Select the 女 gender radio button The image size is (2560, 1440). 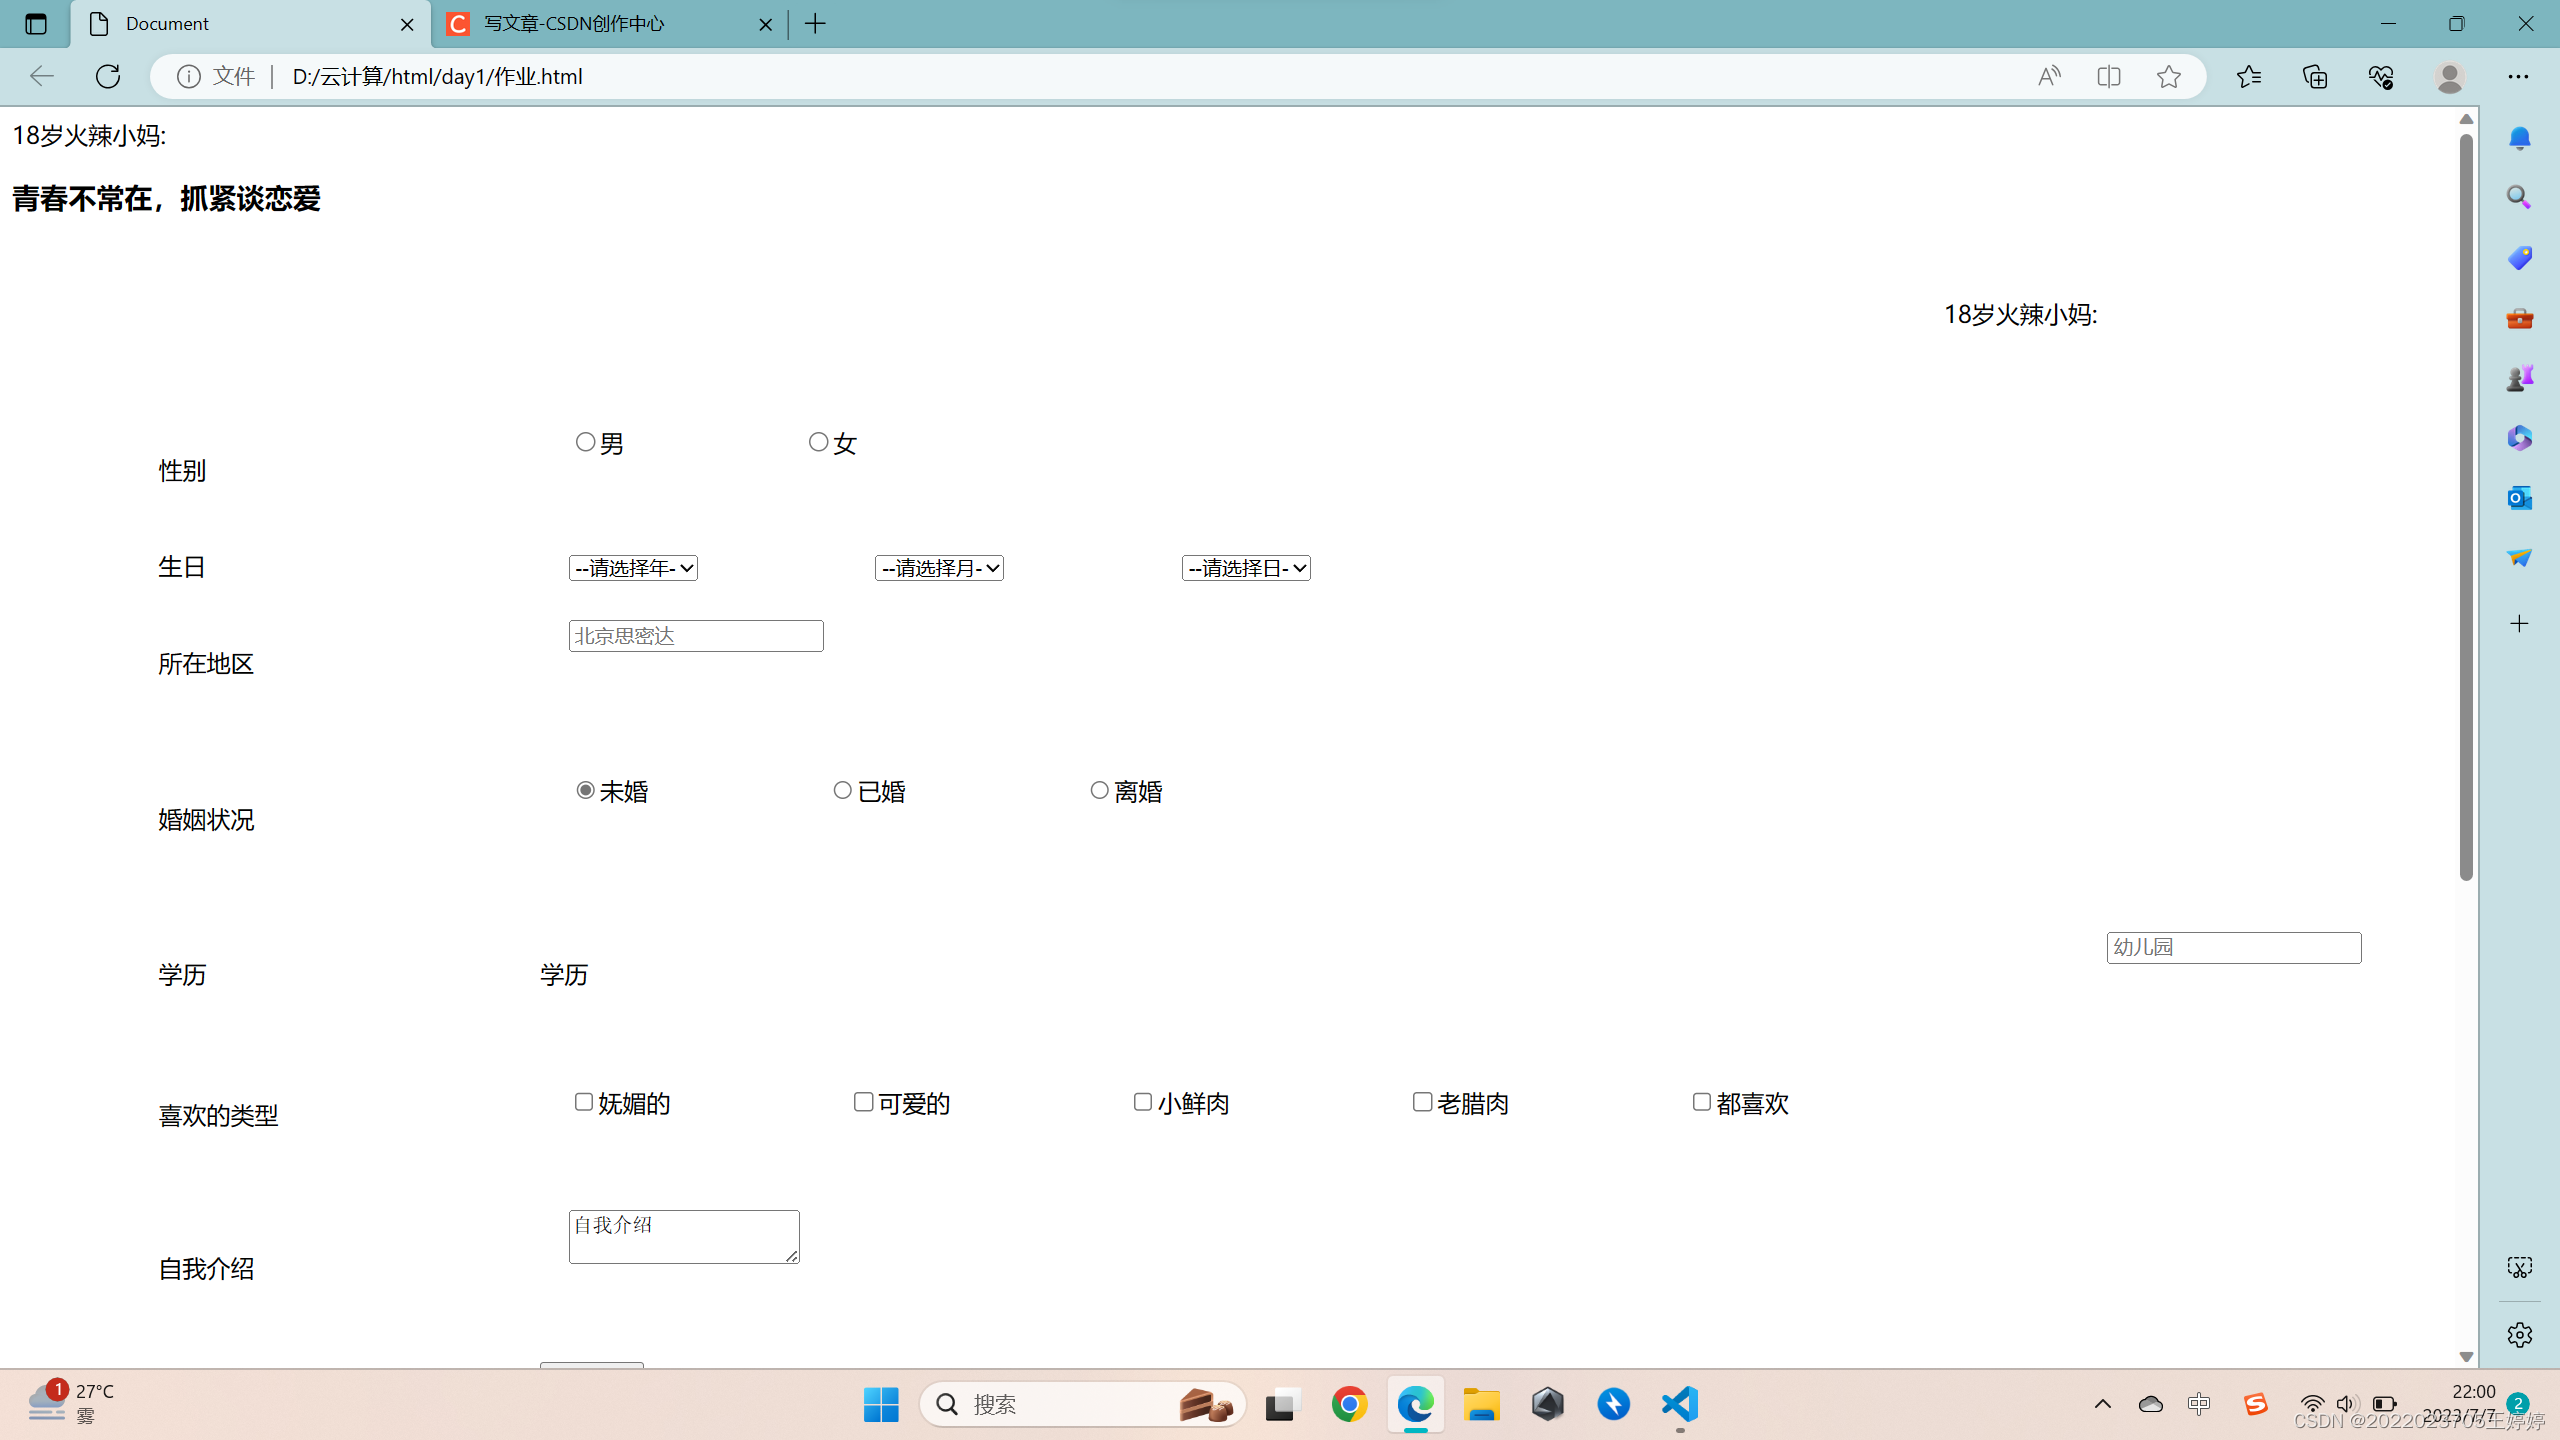[x=819, y=441]
